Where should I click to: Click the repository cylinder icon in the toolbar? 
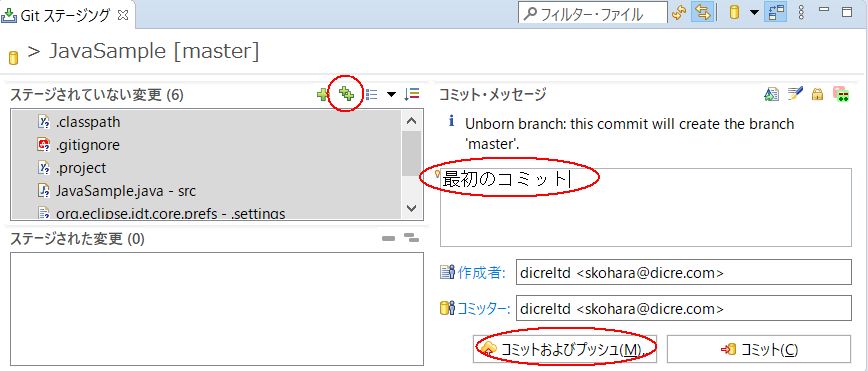pyautogui.click(x=734, y=13)
